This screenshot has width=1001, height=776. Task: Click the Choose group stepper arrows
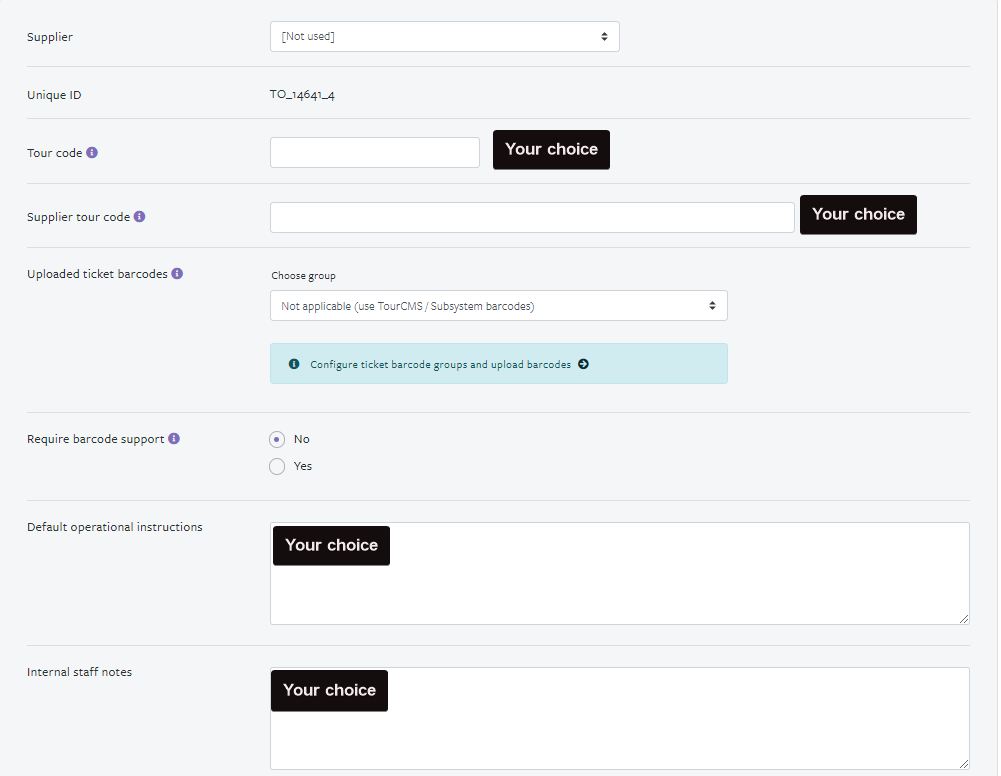tap(712, 305)
